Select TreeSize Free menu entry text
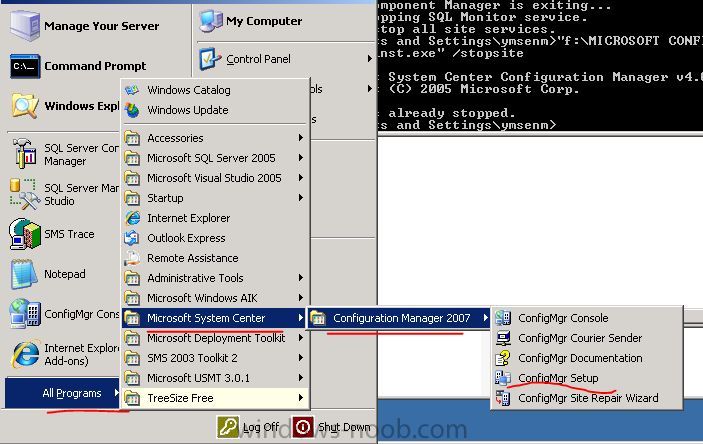 [x=180, y=398]
